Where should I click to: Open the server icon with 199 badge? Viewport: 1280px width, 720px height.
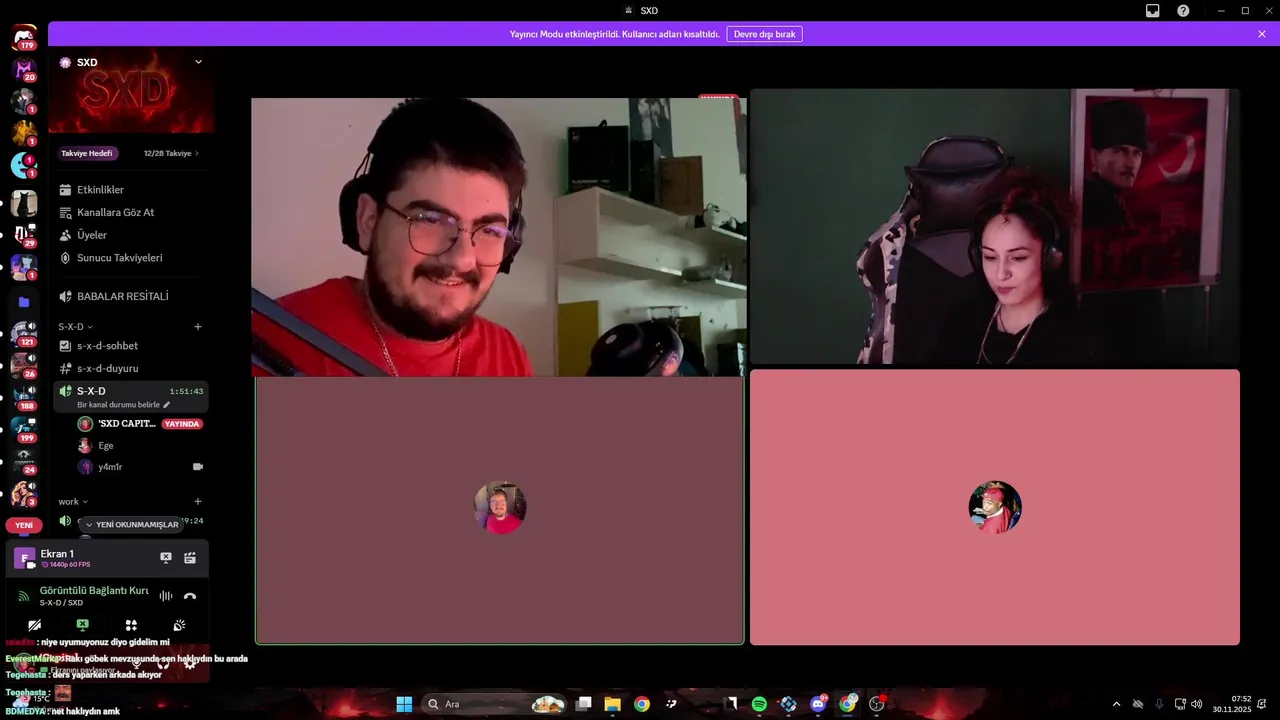[x=22, y=429]
